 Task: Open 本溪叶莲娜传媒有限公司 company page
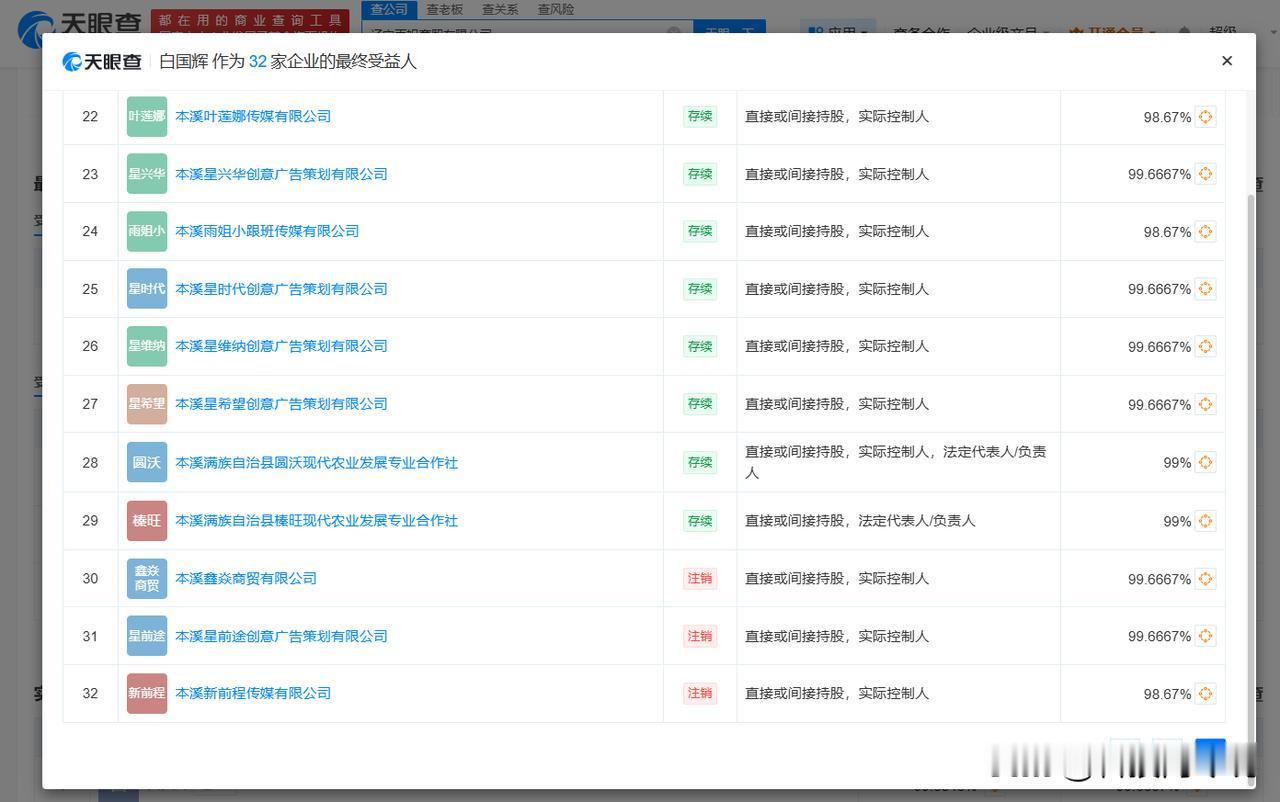[253, 116]
